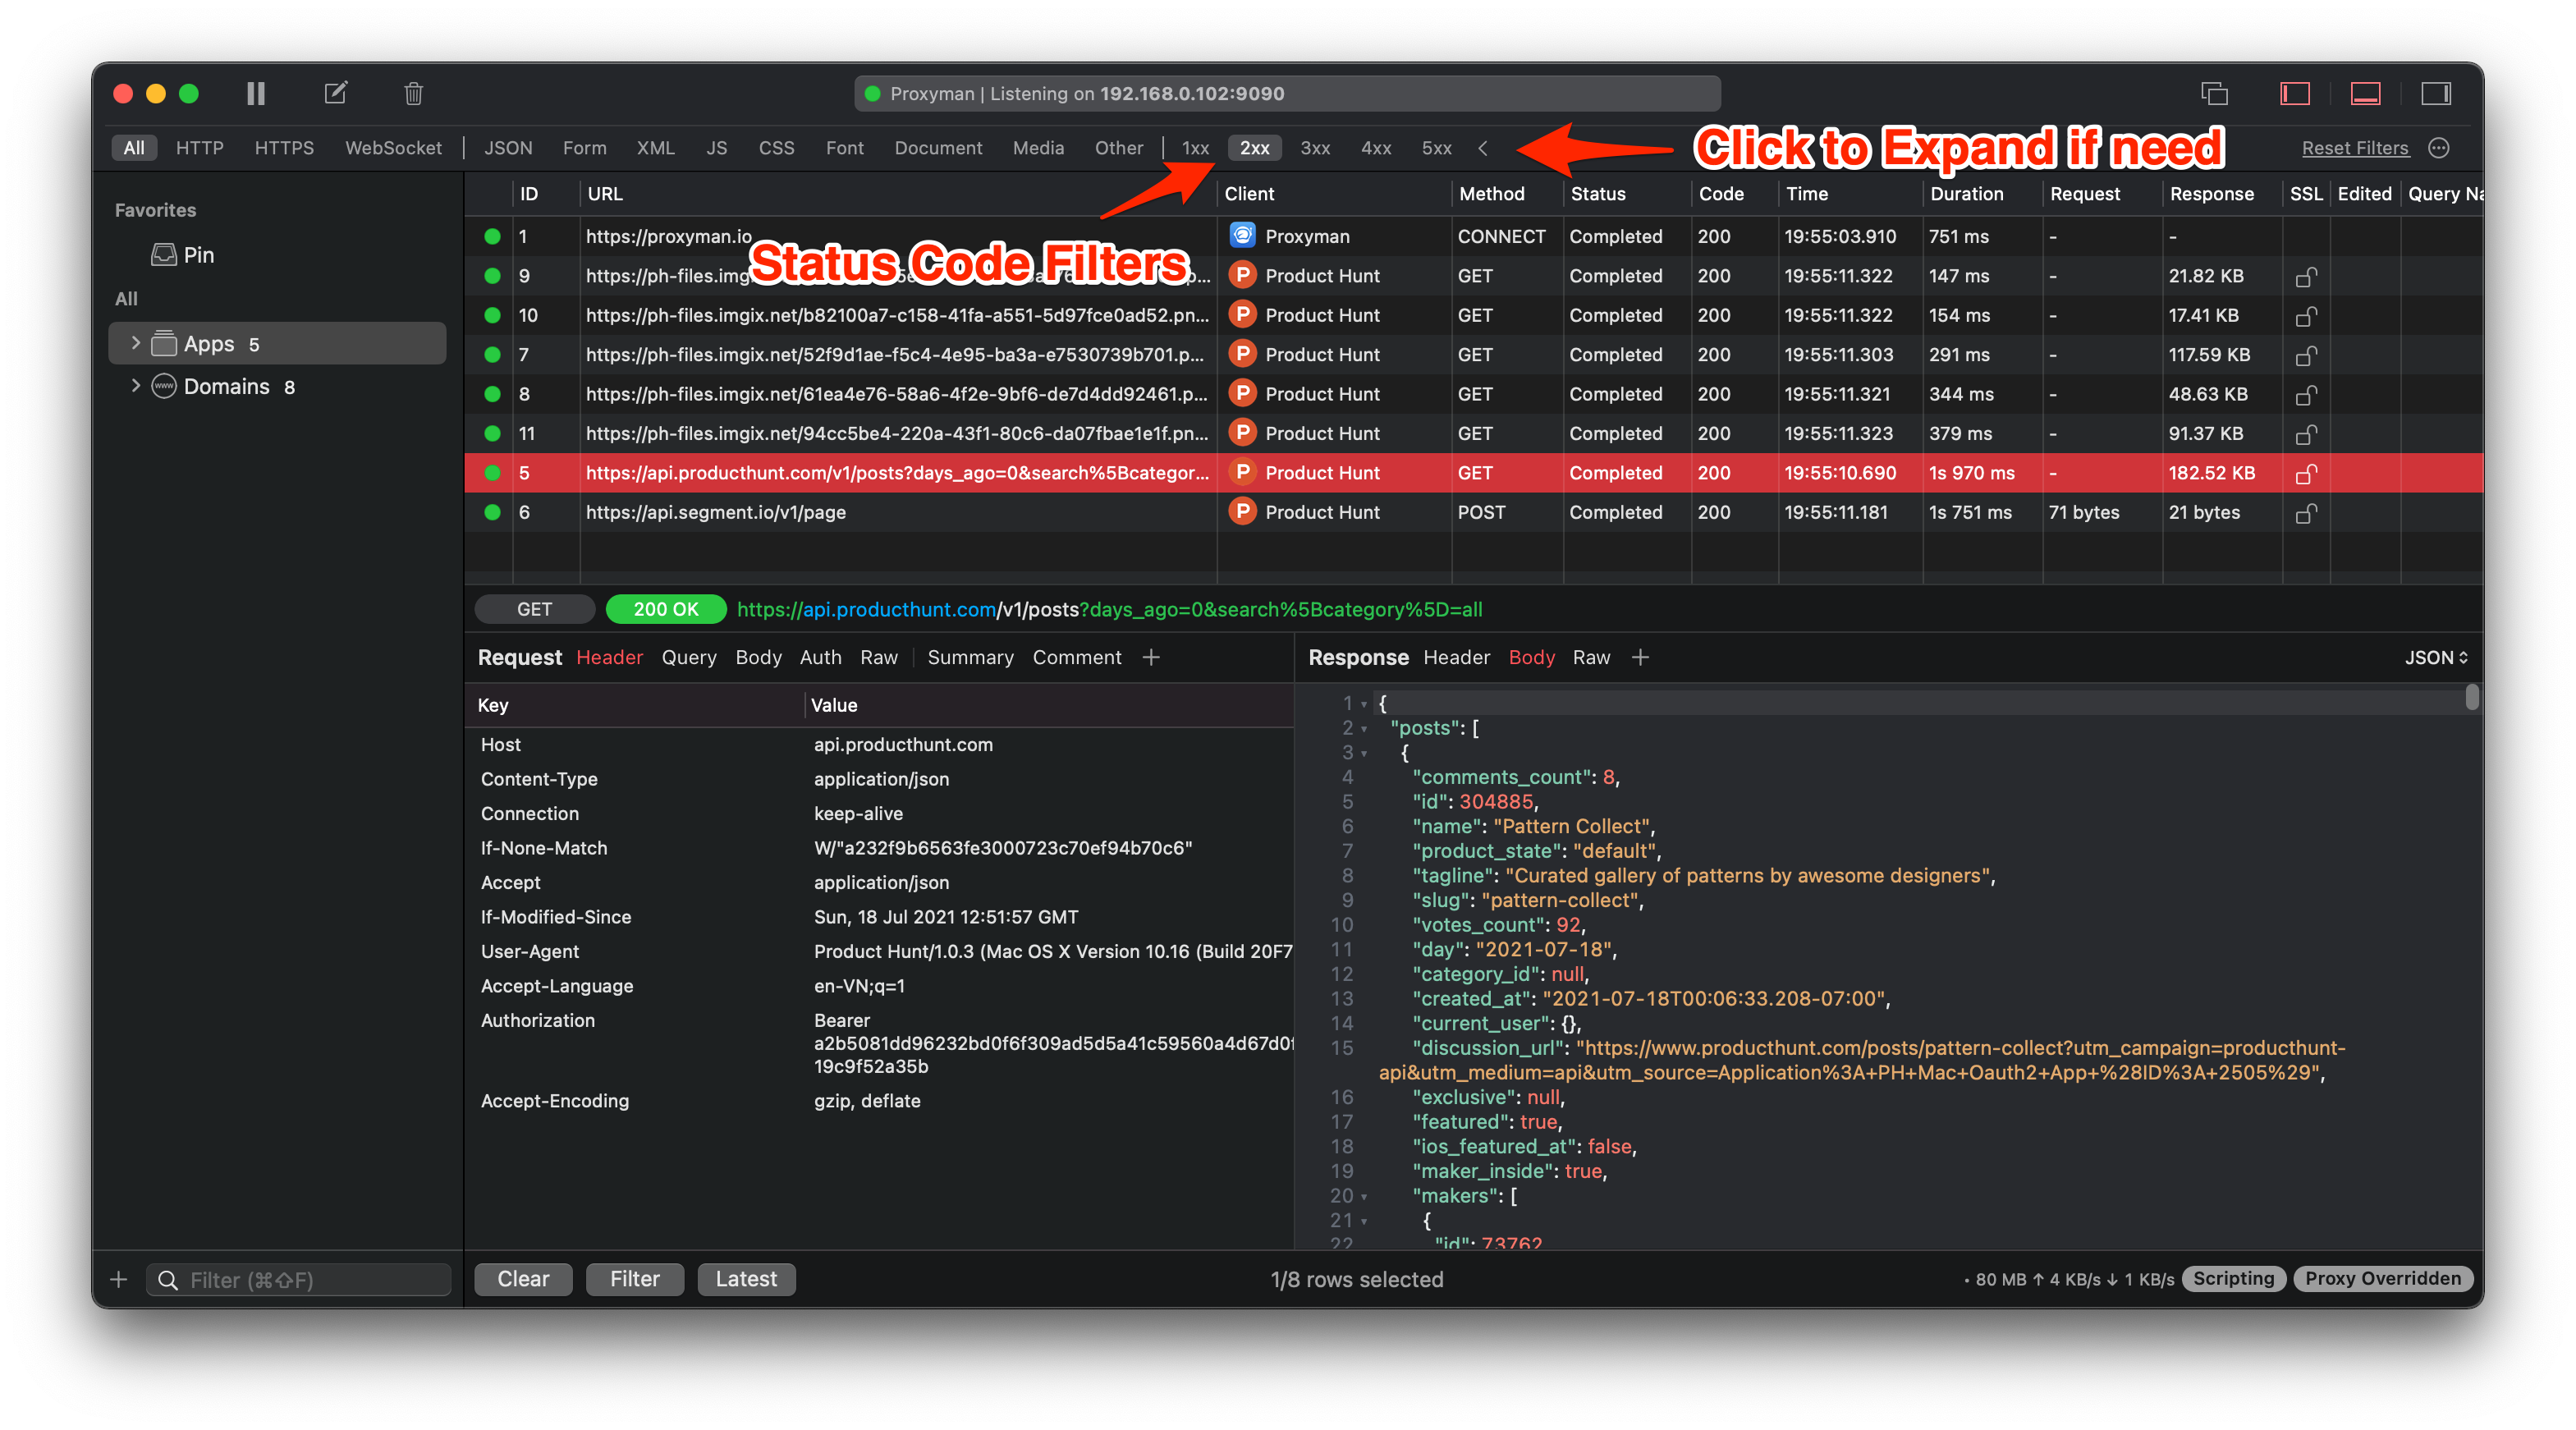Click the add plus icon beside the filter field
The height and width of the screenshot is (1430, 2576).
(118, 1279)
